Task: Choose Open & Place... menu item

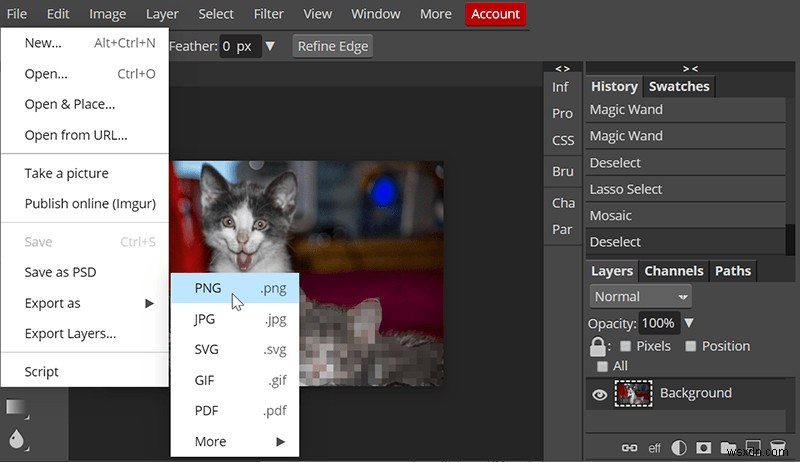Action: pos(85,105)
